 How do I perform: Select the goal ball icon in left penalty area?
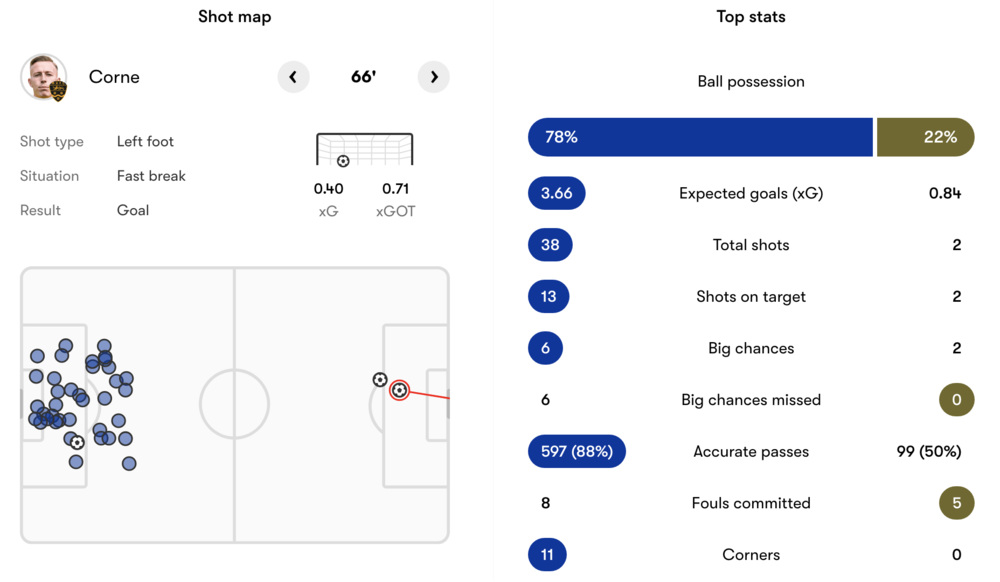77,442
